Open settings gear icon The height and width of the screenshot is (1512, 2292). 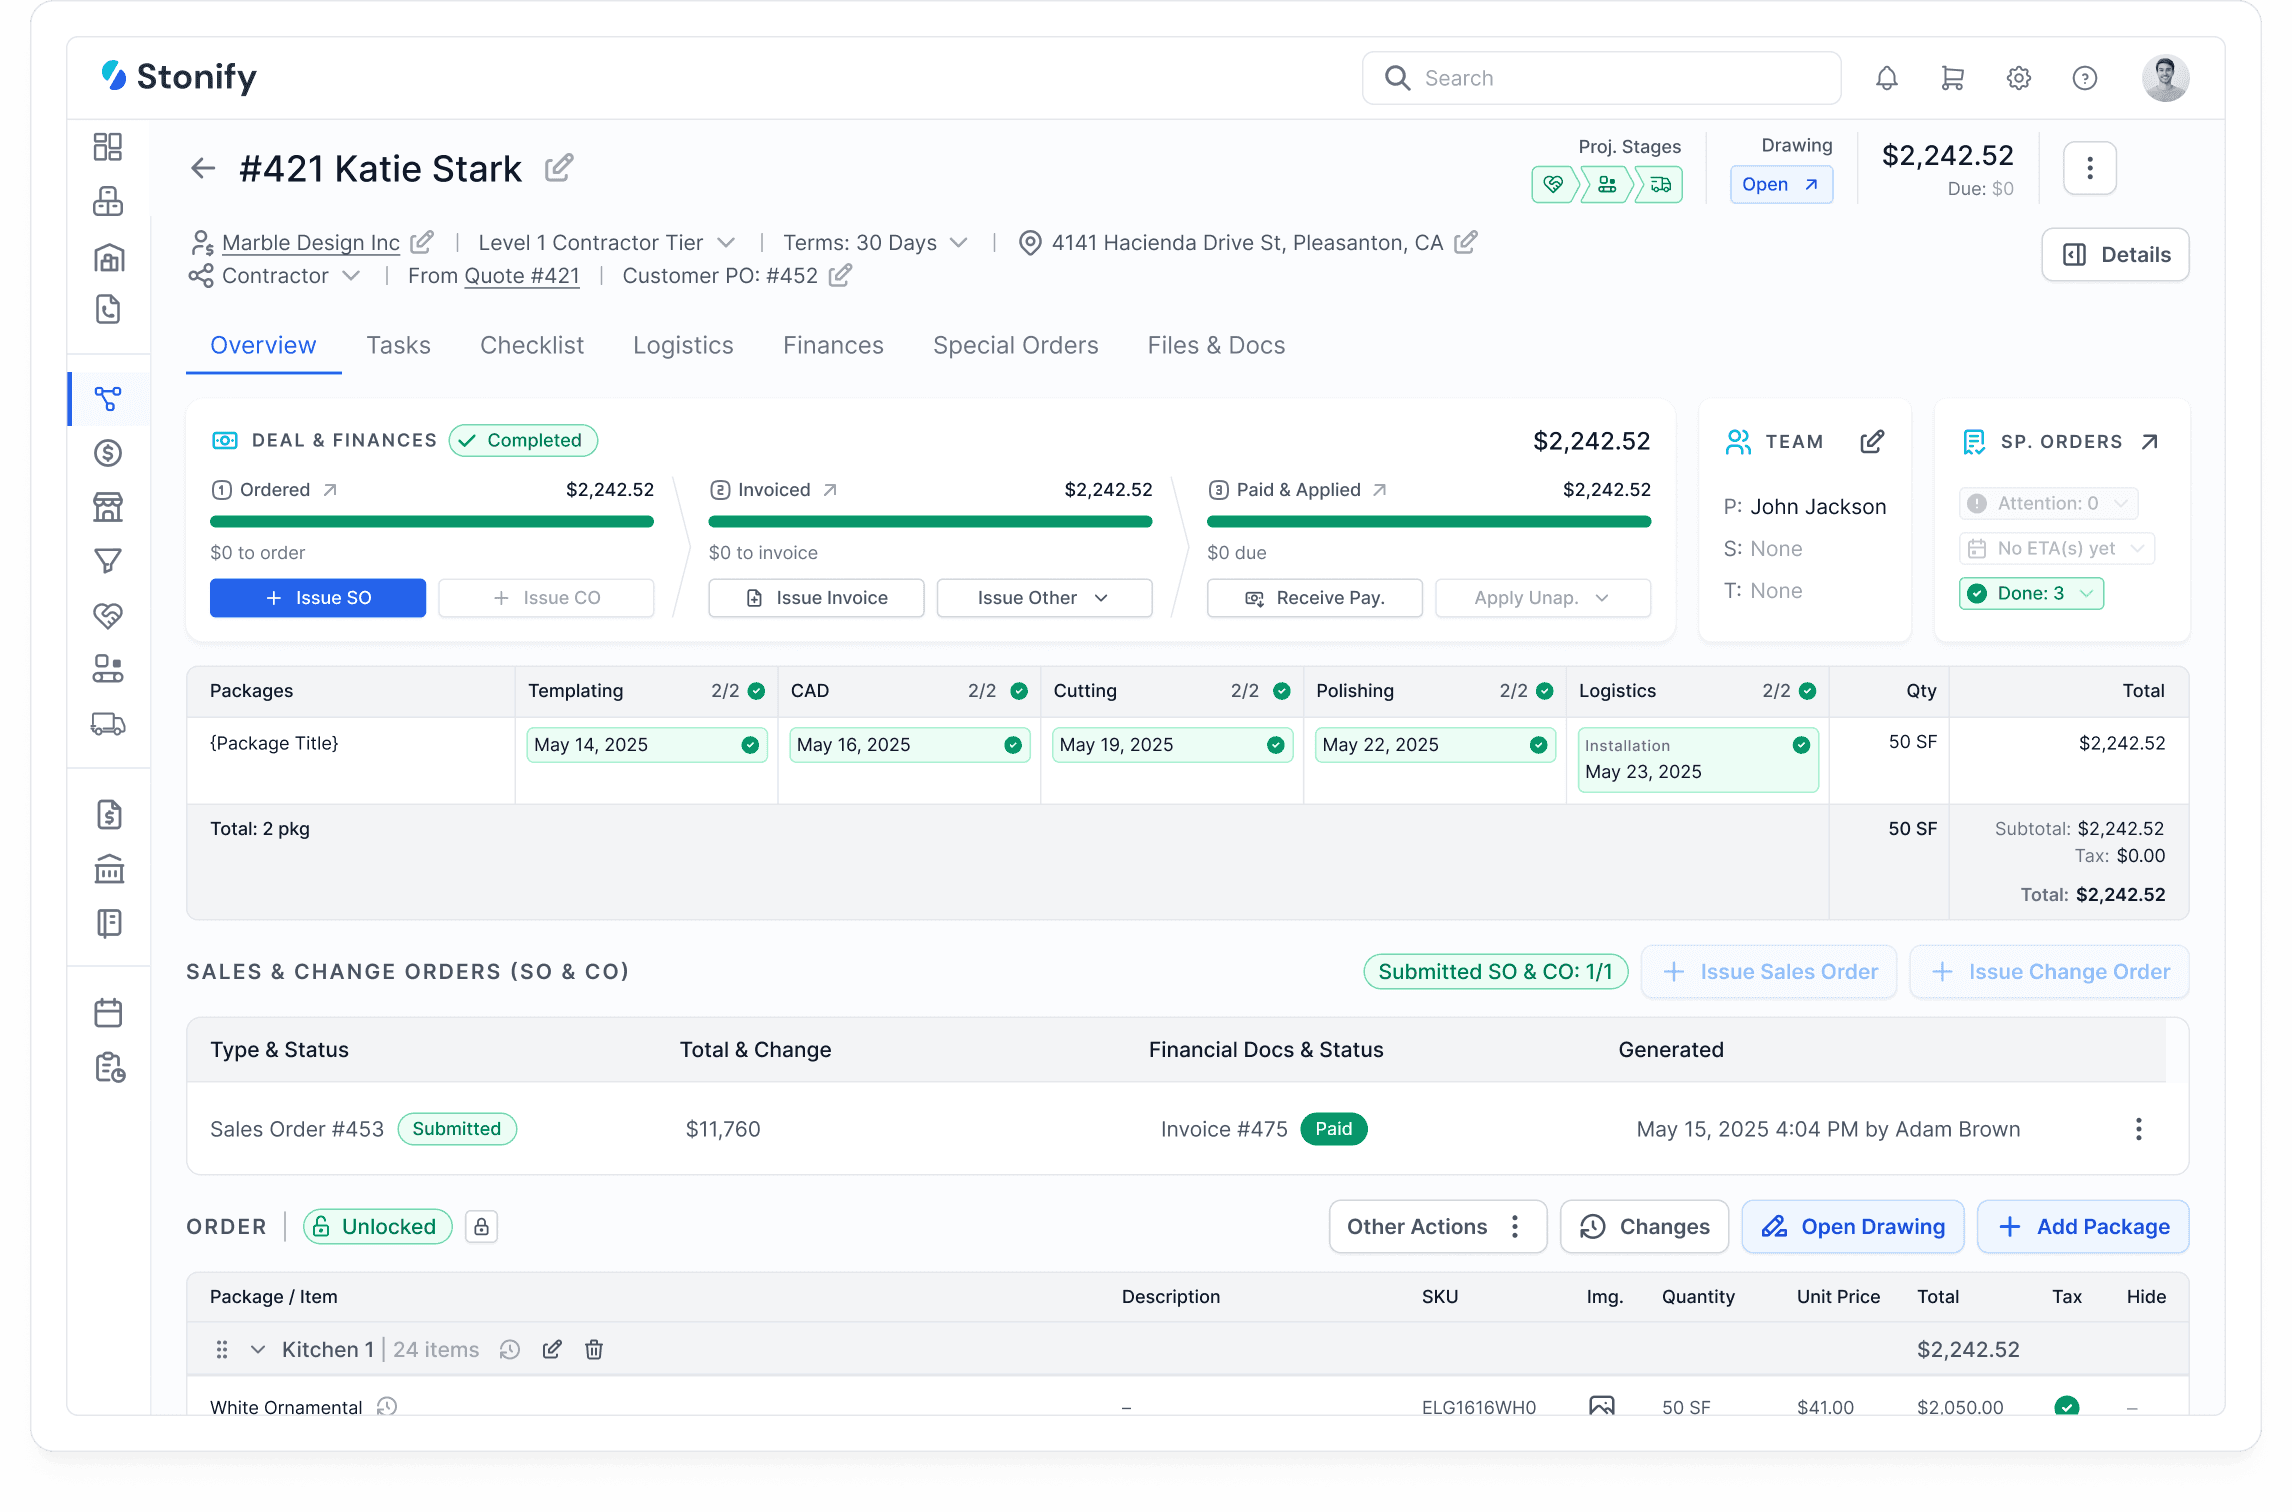tap(2018, 78)
